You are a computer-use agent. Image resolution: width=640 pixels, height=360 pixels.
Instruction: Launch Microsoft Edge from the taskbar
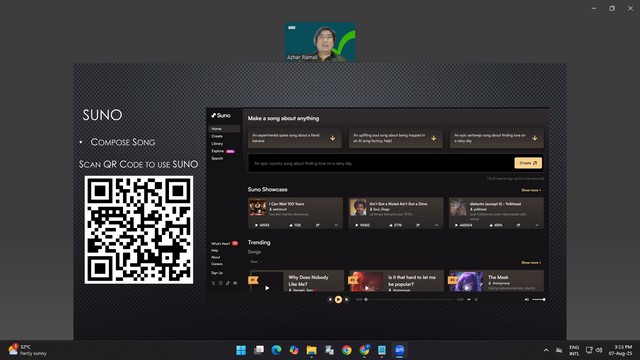[x=276, y=350]
